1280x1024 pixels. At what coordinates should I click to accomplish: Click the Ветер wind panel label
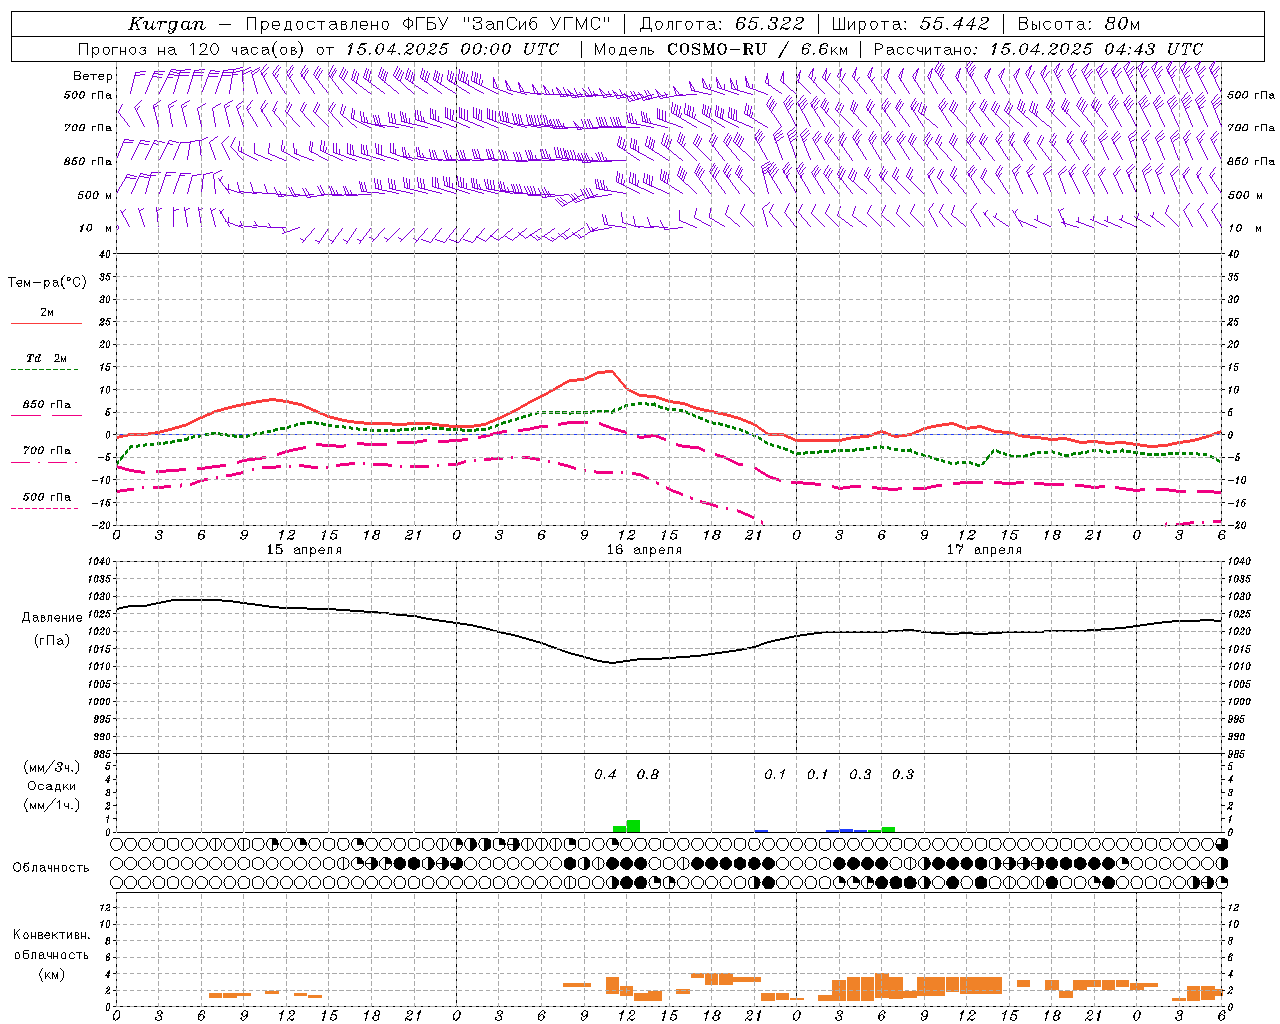point(92,76)
